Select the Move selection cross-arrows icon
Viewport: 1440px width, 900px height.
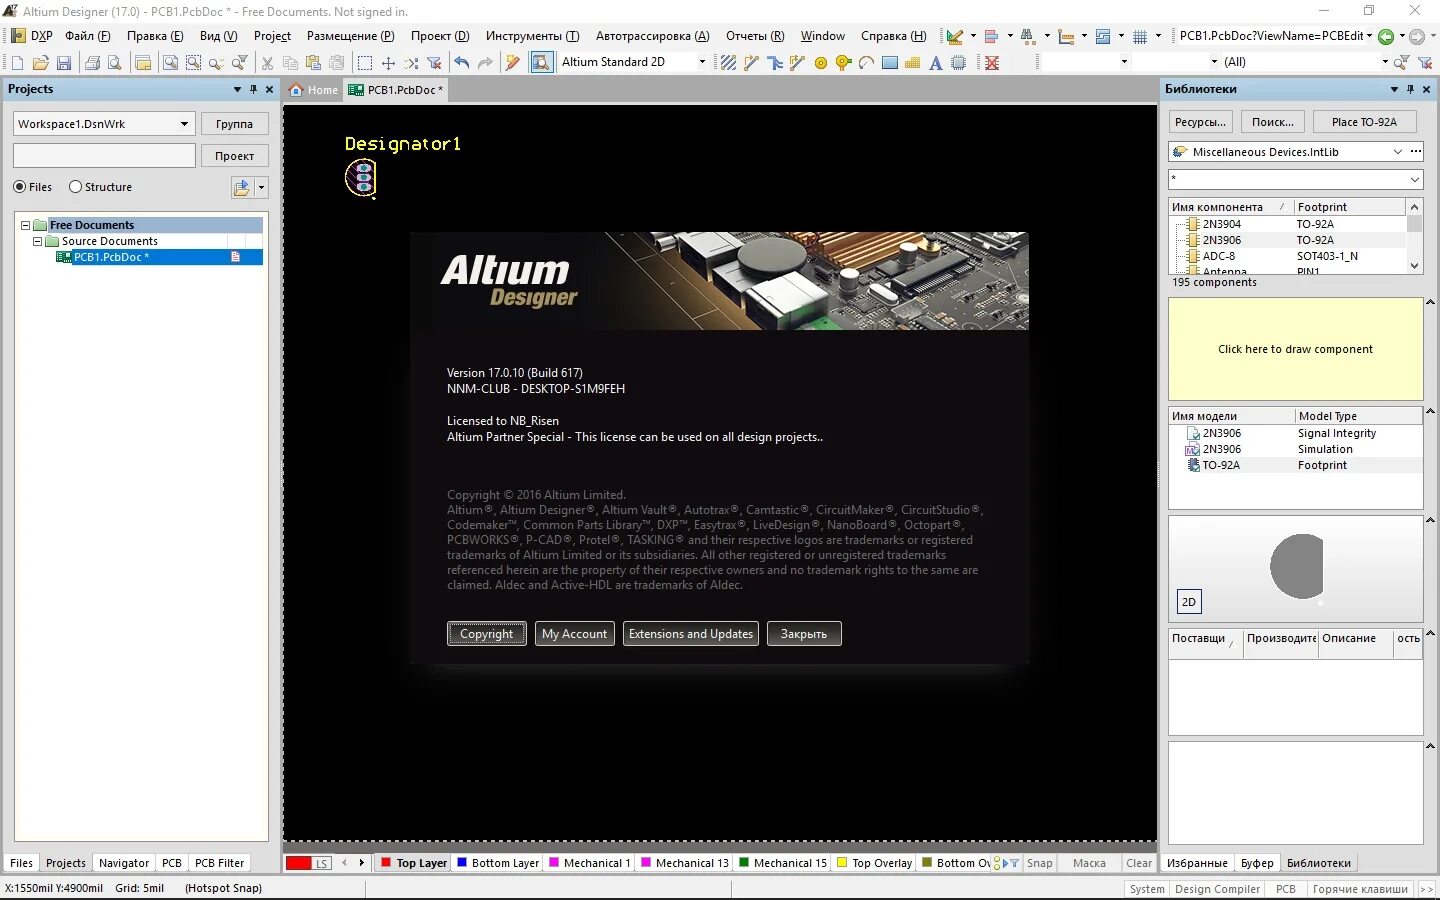click(x=388, y=63)
